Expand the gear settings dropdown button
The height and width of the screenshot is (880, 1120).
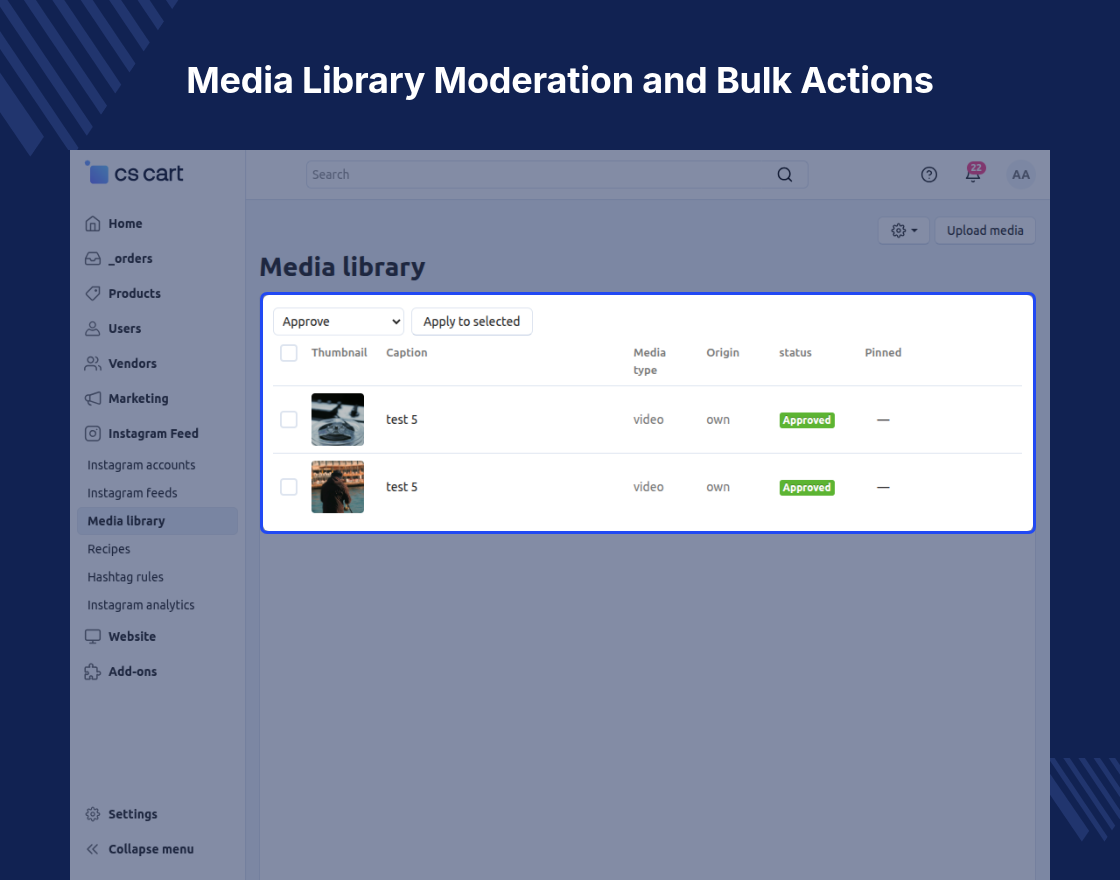(x=904, y=231)
